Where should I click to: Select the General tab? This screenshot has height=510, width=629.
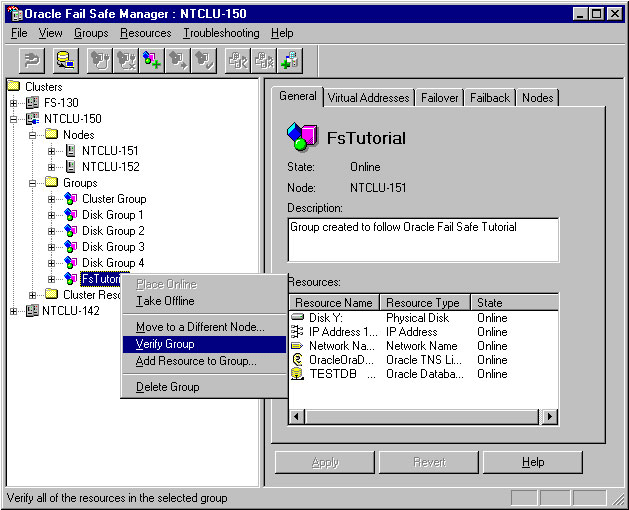coord(297,96)
